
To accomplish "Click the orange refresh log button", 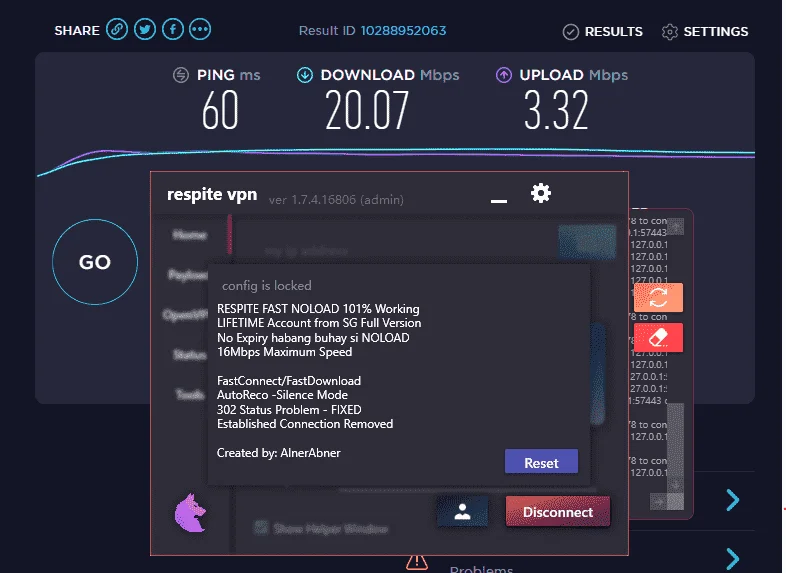I will tap(658, 297).
